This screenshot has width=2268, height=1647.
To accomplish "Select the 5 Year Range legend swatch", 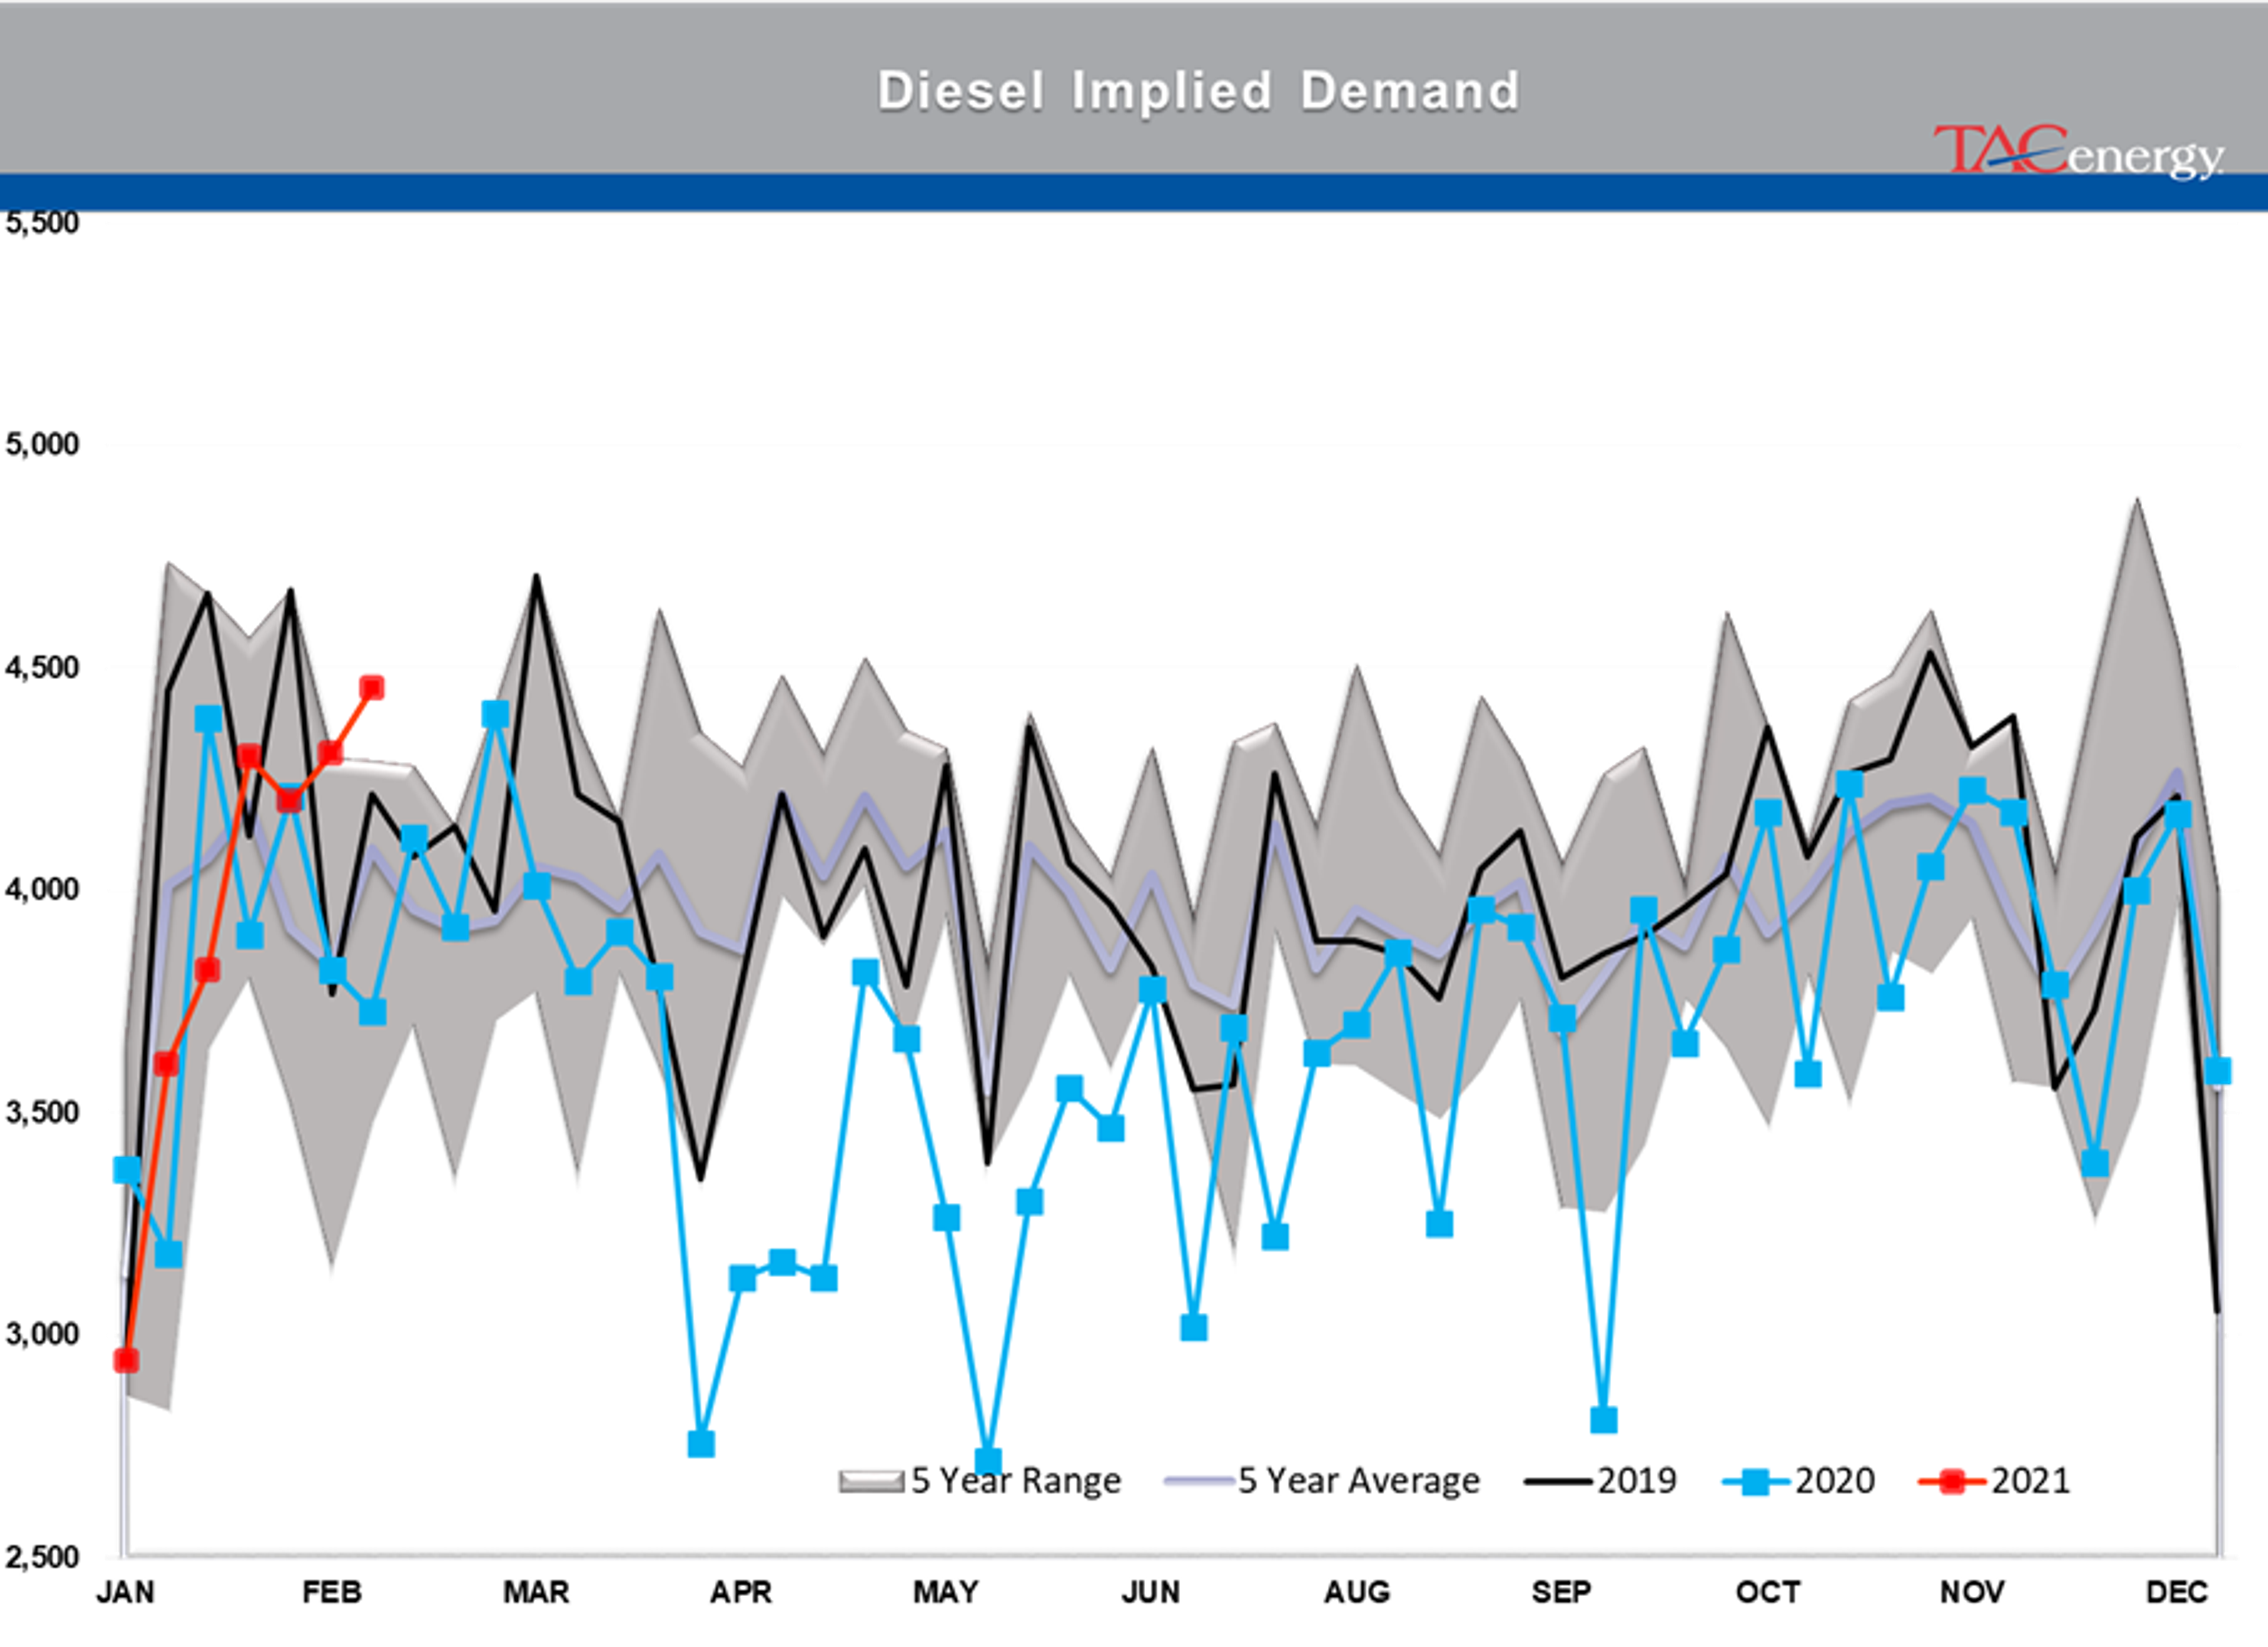I will coord(871,1481).
